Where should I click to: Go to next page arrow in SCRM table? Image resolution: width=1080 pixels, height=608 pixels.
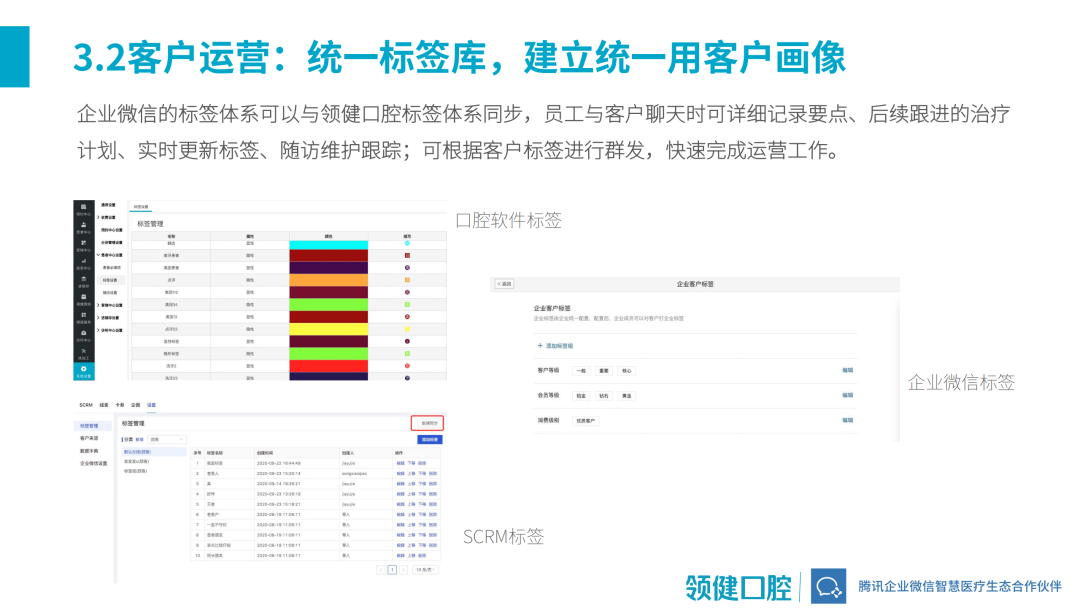[x=404, y=569]
